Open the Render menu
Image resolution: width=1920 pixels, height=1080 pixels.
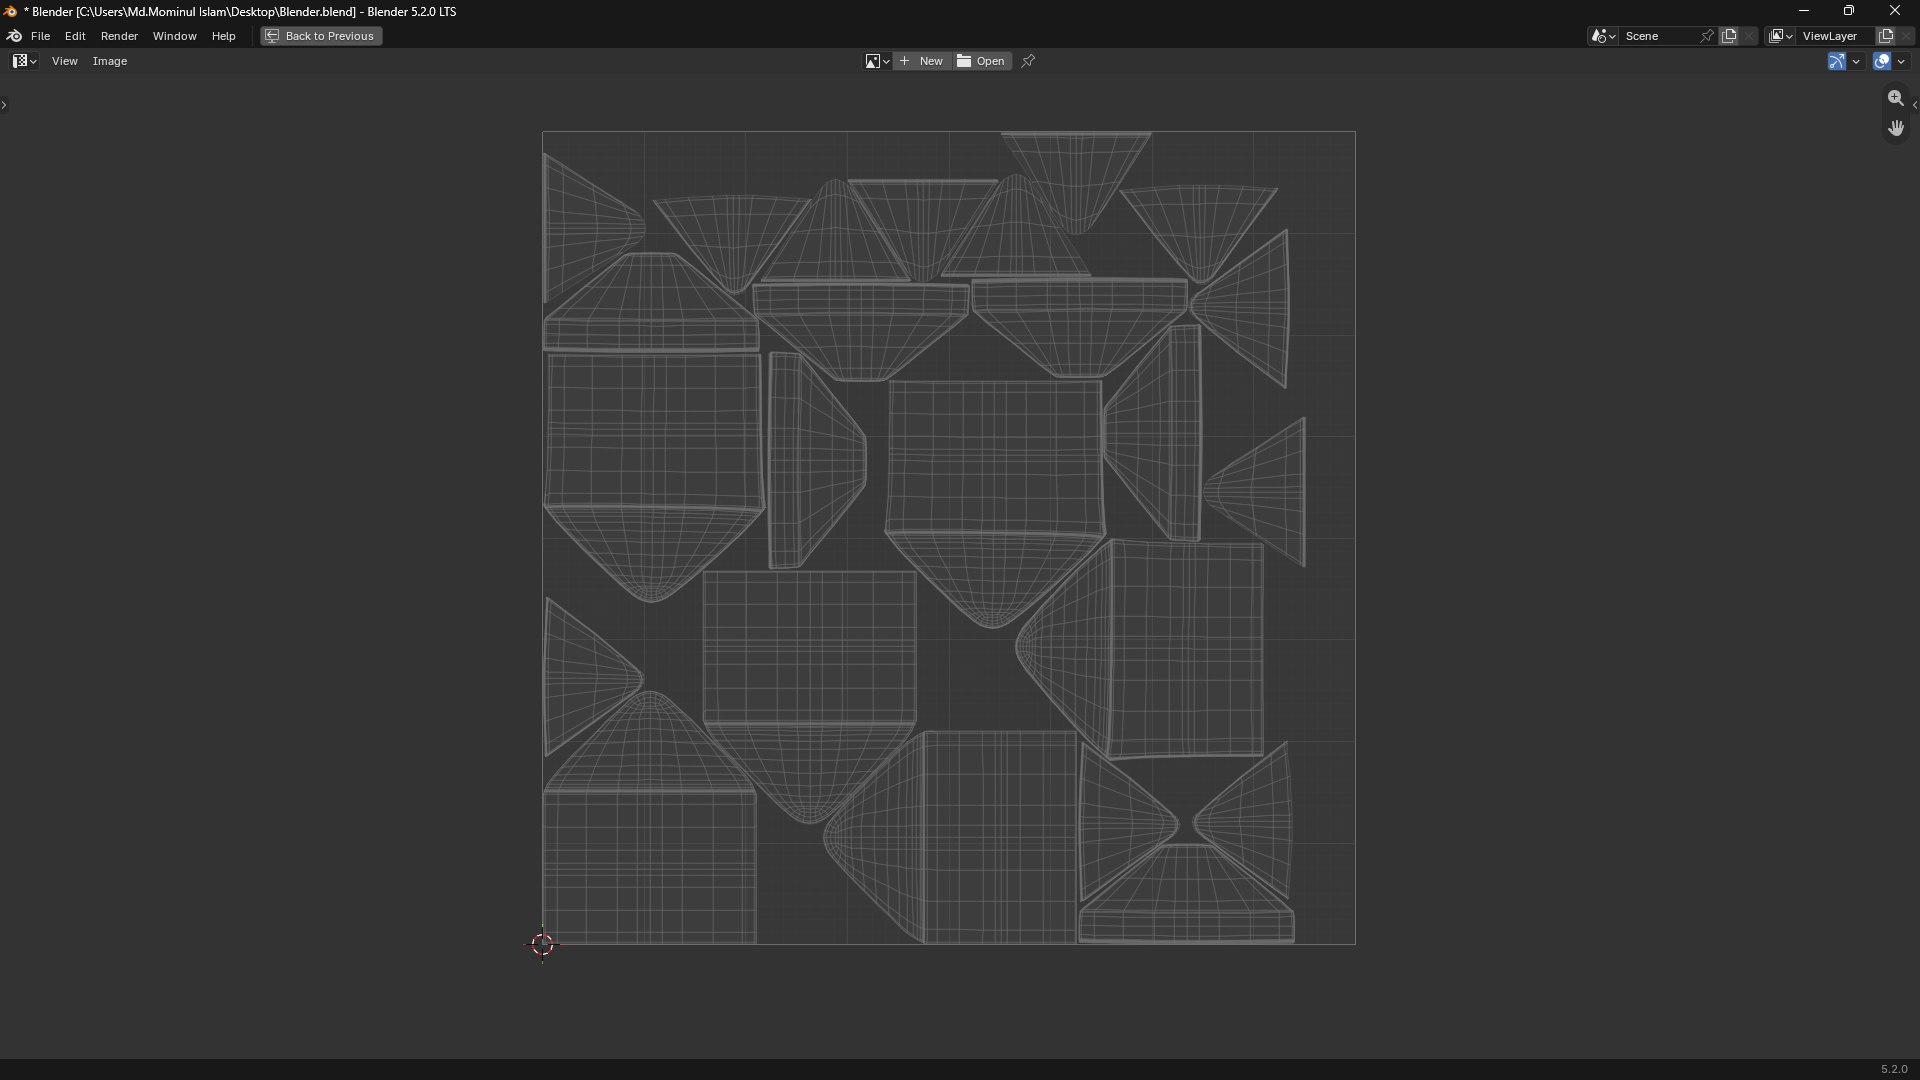click(x=119, y=36)
